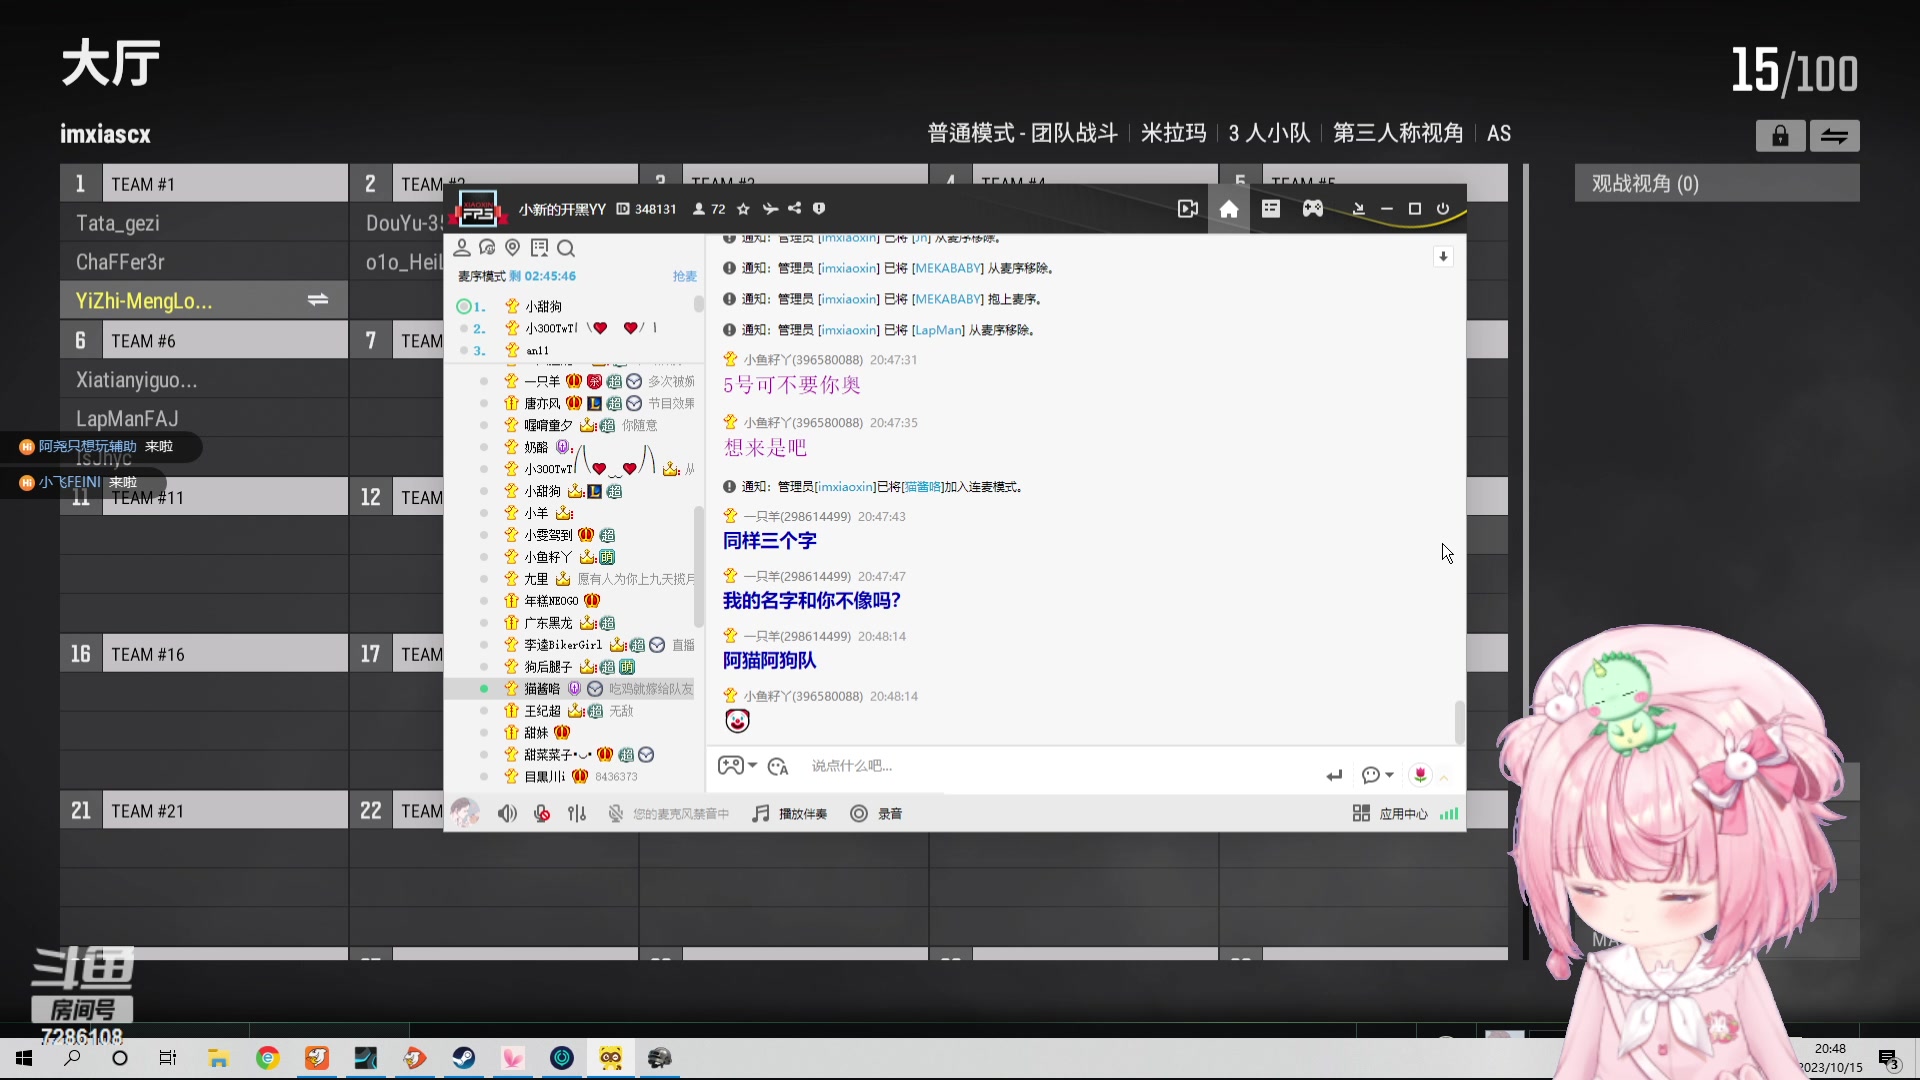Unmute the microphone icon in bottom bar
Viewport: 1920px width, 1080px height.
pos(540,813)
